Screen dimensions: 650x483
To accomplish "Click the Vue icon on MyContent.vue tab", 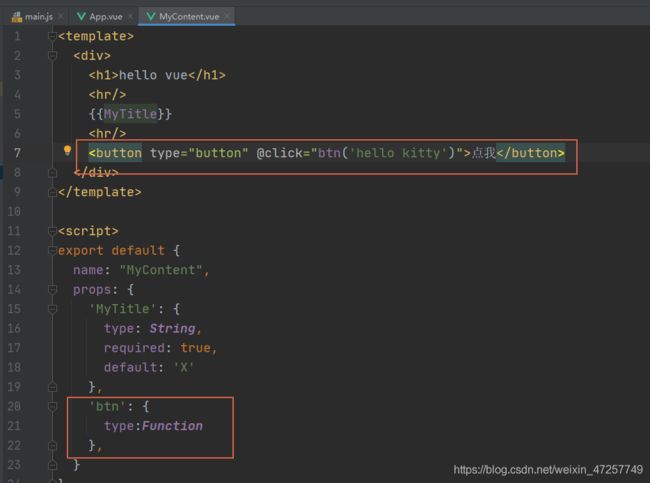I will pyautogui.click(x=150, y=17).
